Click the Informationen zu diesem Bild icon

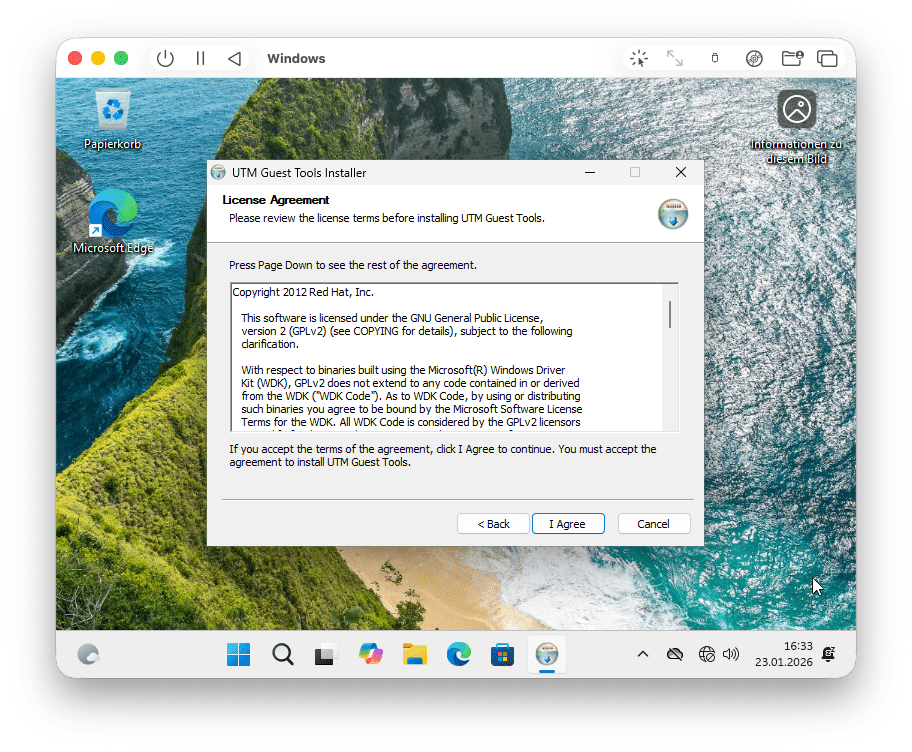point(797,111)
